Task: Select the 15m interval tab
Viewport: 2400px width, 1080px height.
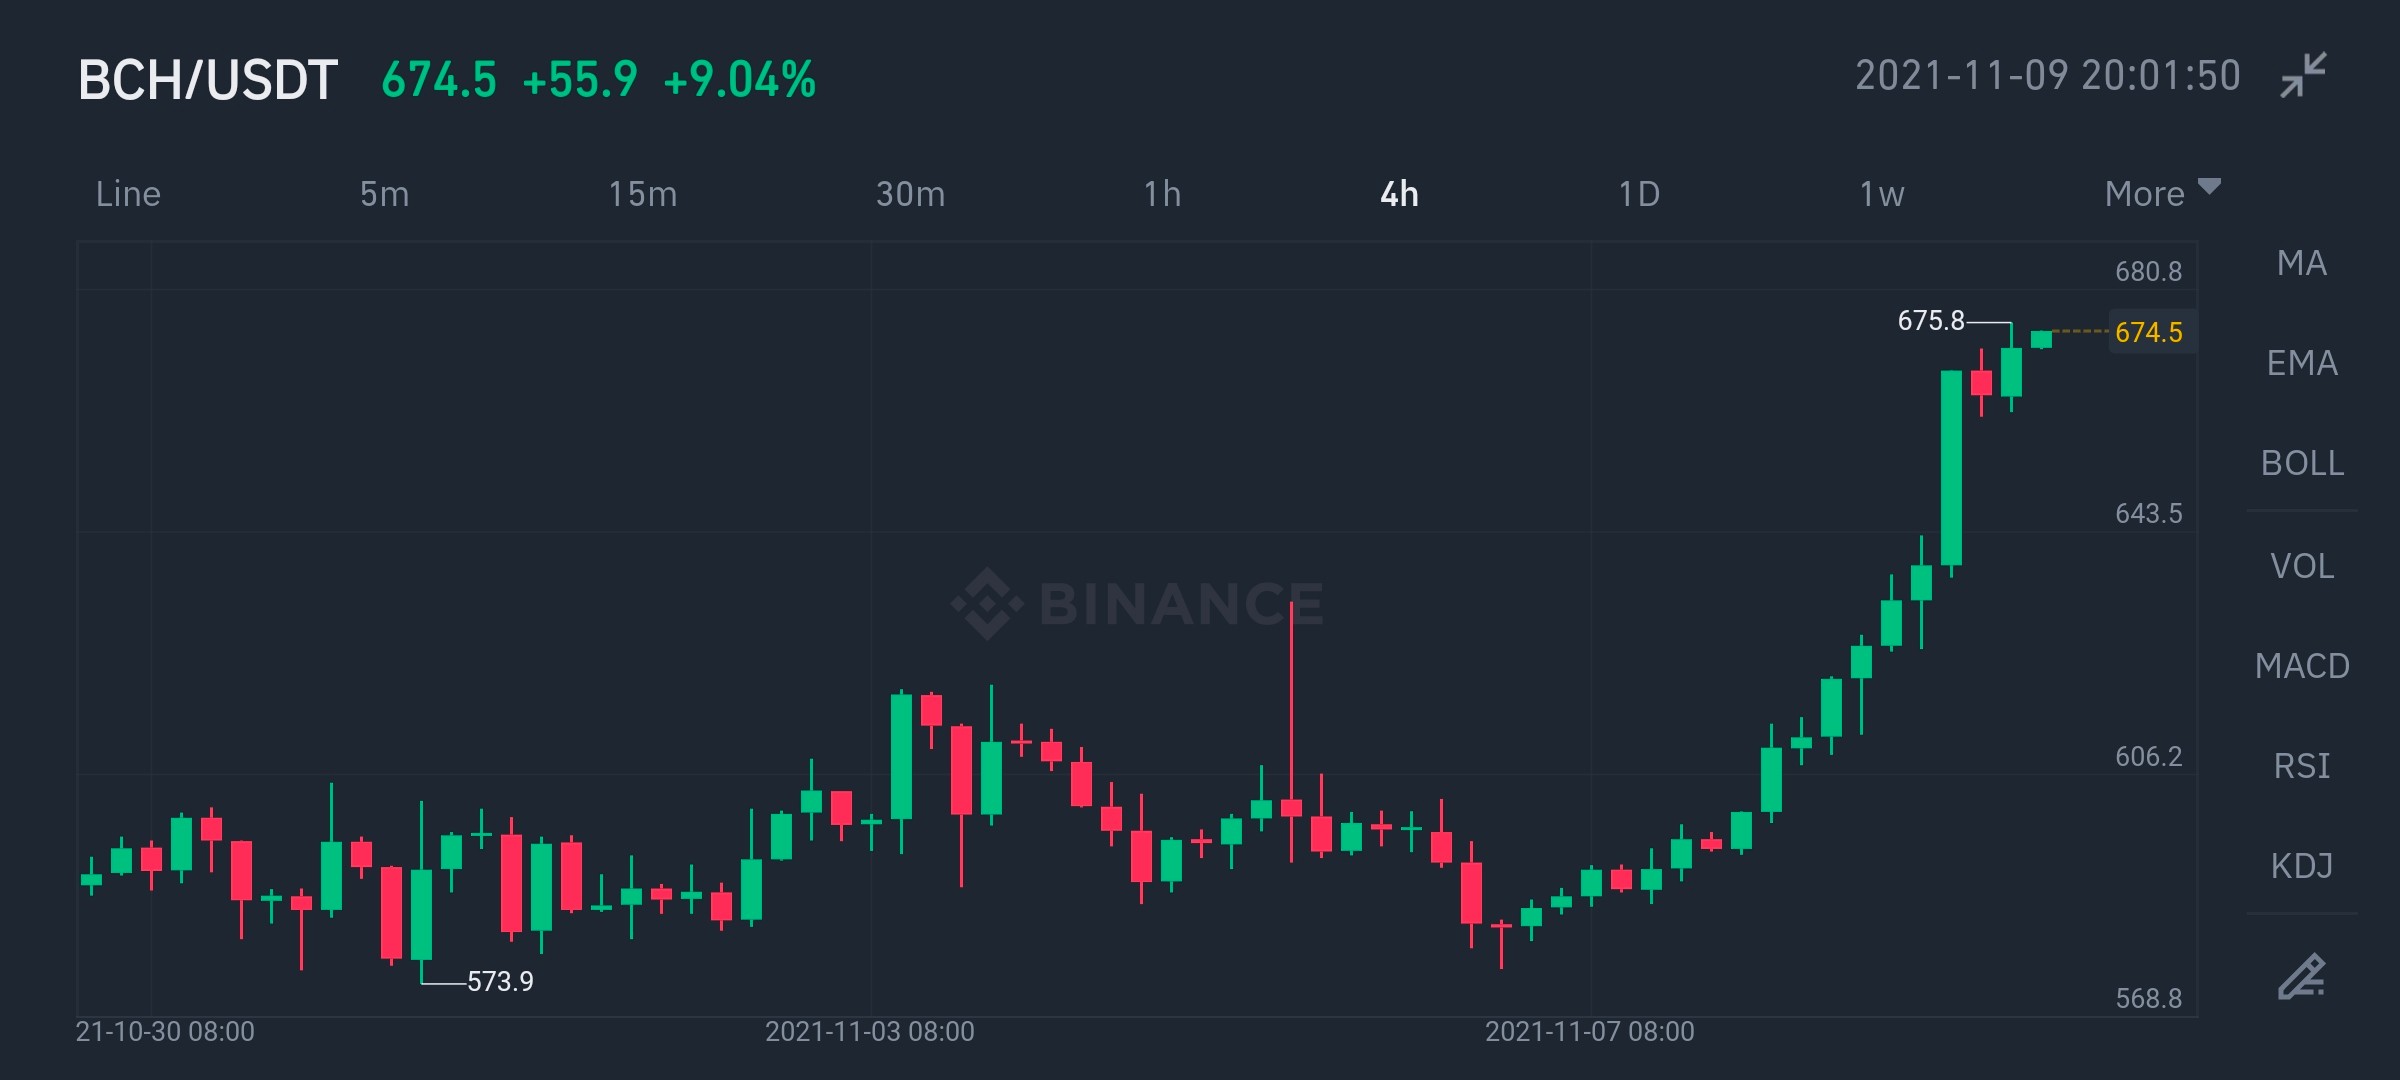Action: pos(643,193)
